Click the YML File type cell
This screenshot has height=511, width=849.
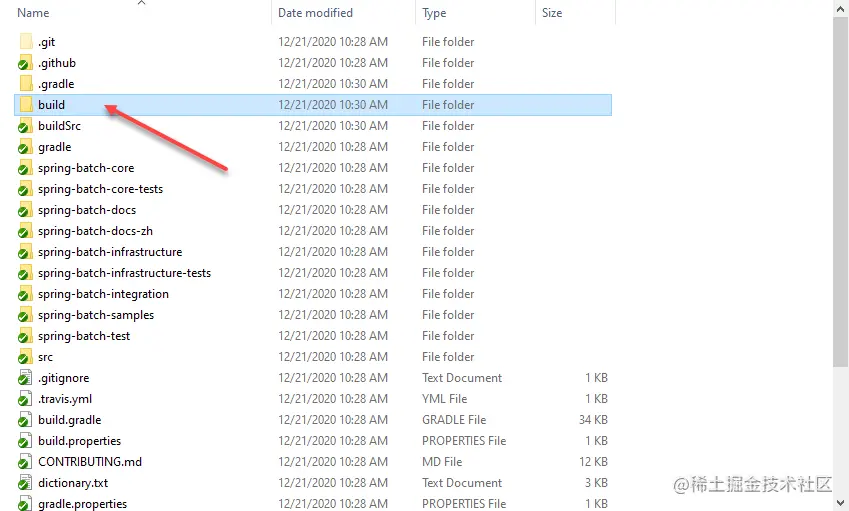pyautogui.click(x=444, y=399)
